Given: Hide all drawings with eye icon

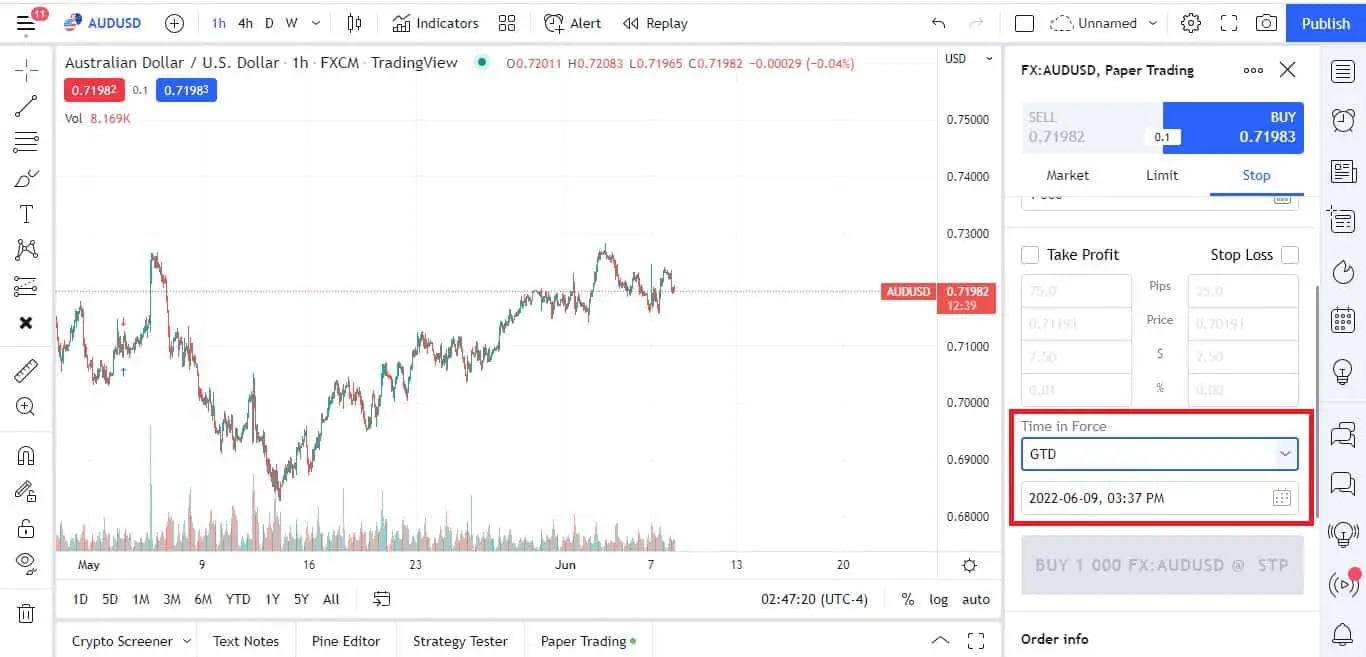Looking at the screenshot, I should point(26,561).
